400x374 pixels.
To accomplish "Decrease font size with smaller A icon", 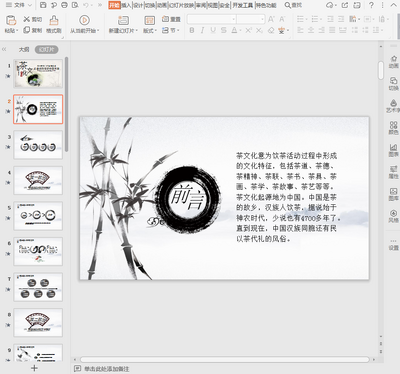I will [x=282, y=19].
